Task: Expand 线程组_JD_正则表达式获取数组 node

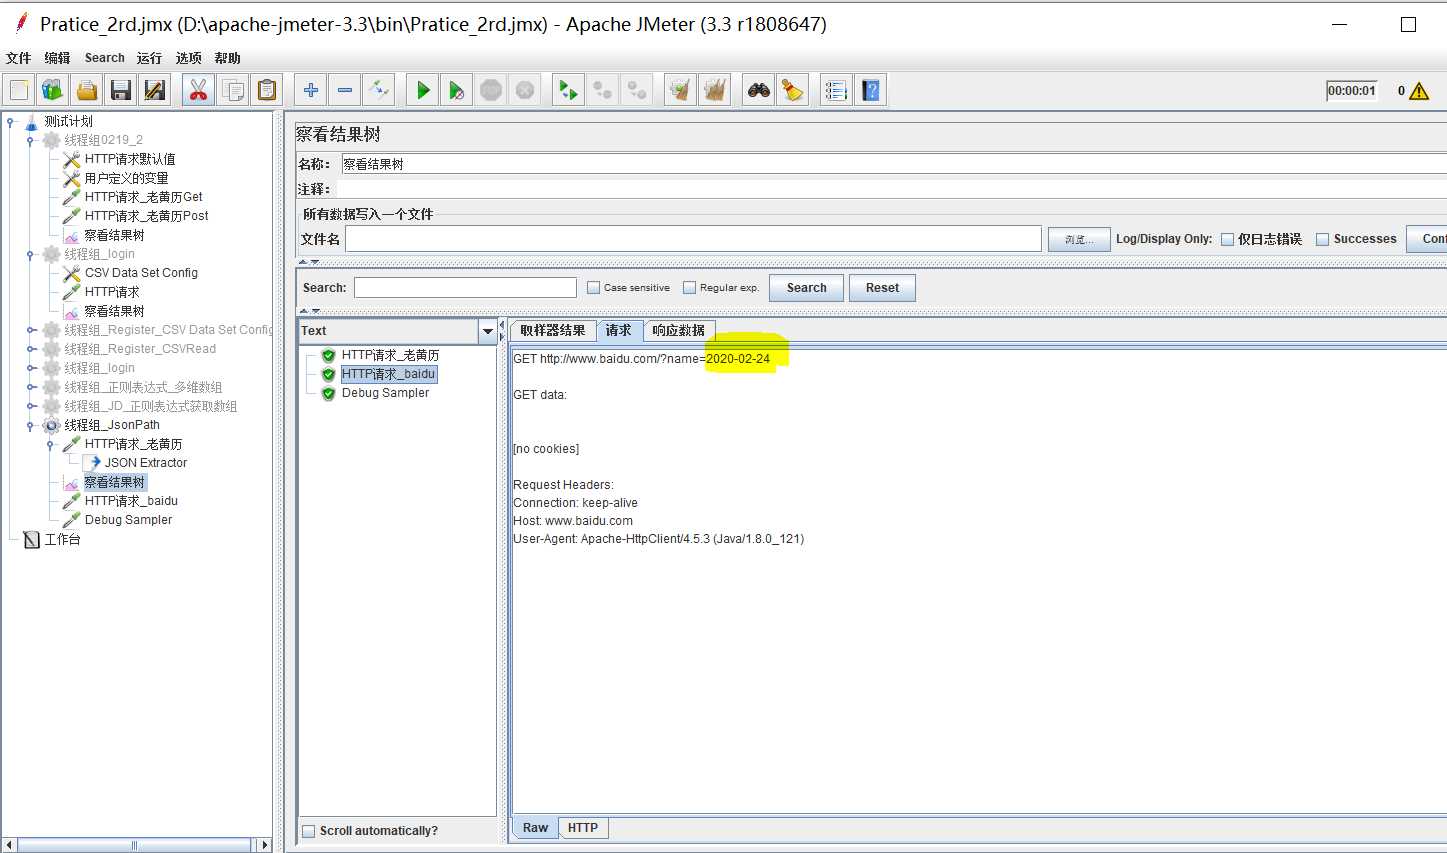Action: point(31,406)
